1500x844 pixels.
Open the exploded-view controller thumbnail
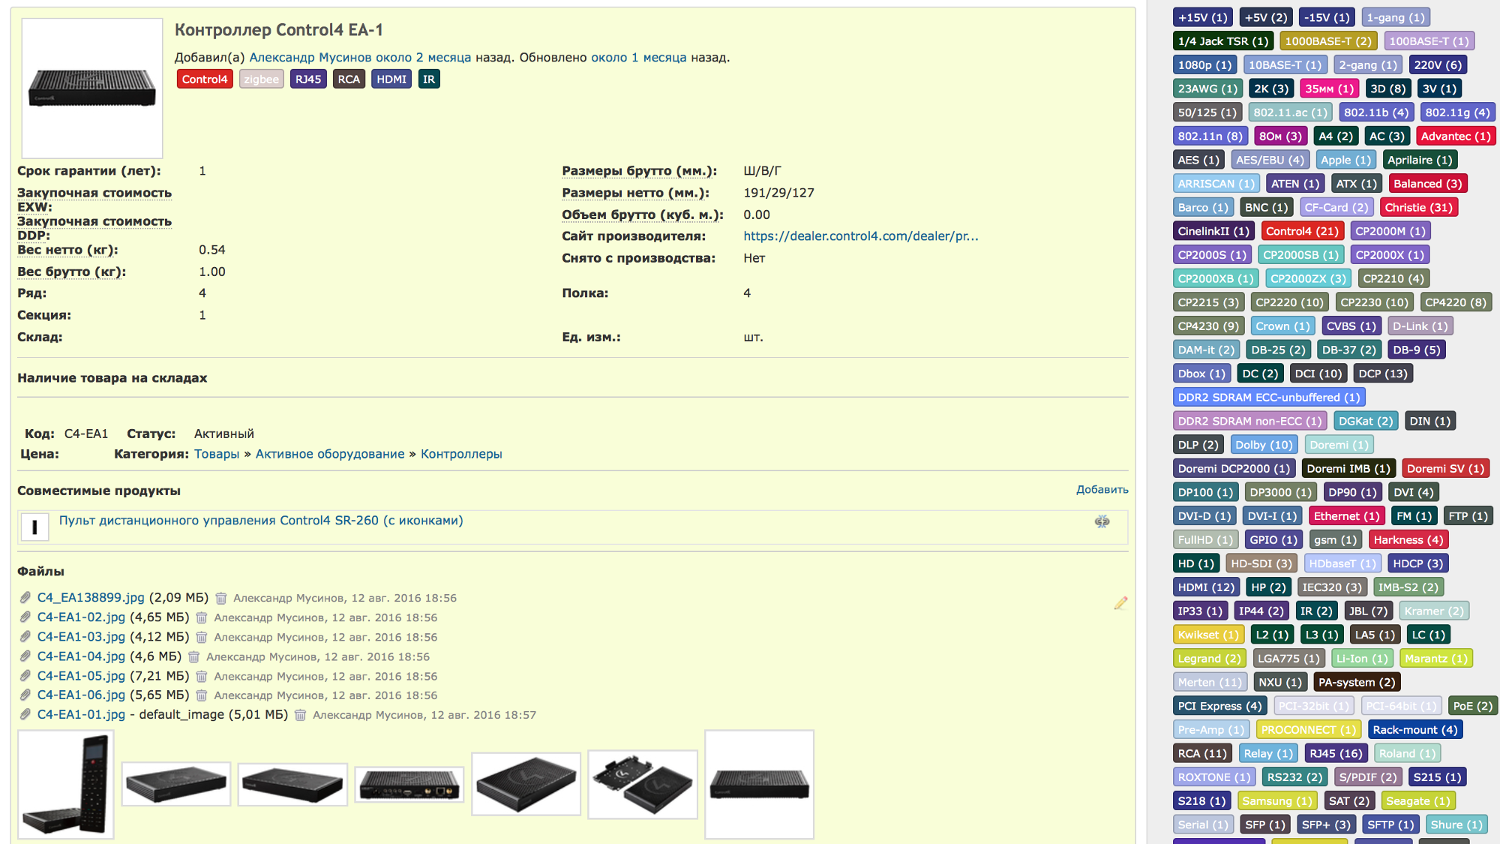point(642,784)
